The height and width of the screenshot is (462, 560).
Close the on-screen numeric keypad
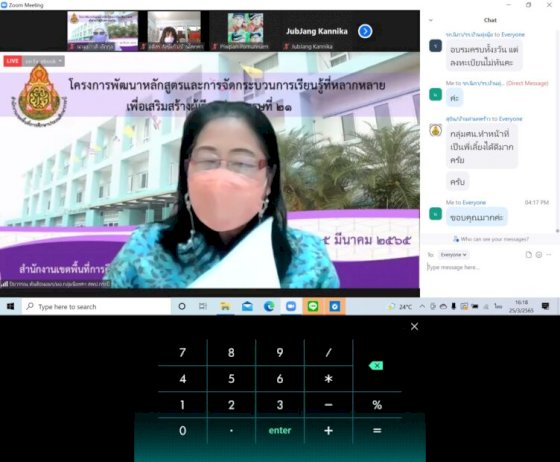[414, 326]
